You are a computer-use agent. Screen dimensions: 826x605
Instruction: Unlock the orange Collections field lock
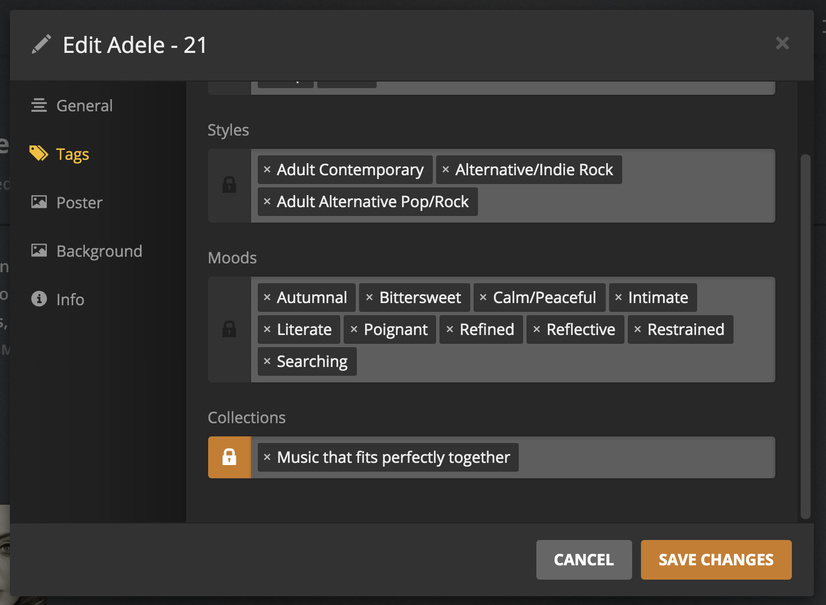(x=229, y=457)
